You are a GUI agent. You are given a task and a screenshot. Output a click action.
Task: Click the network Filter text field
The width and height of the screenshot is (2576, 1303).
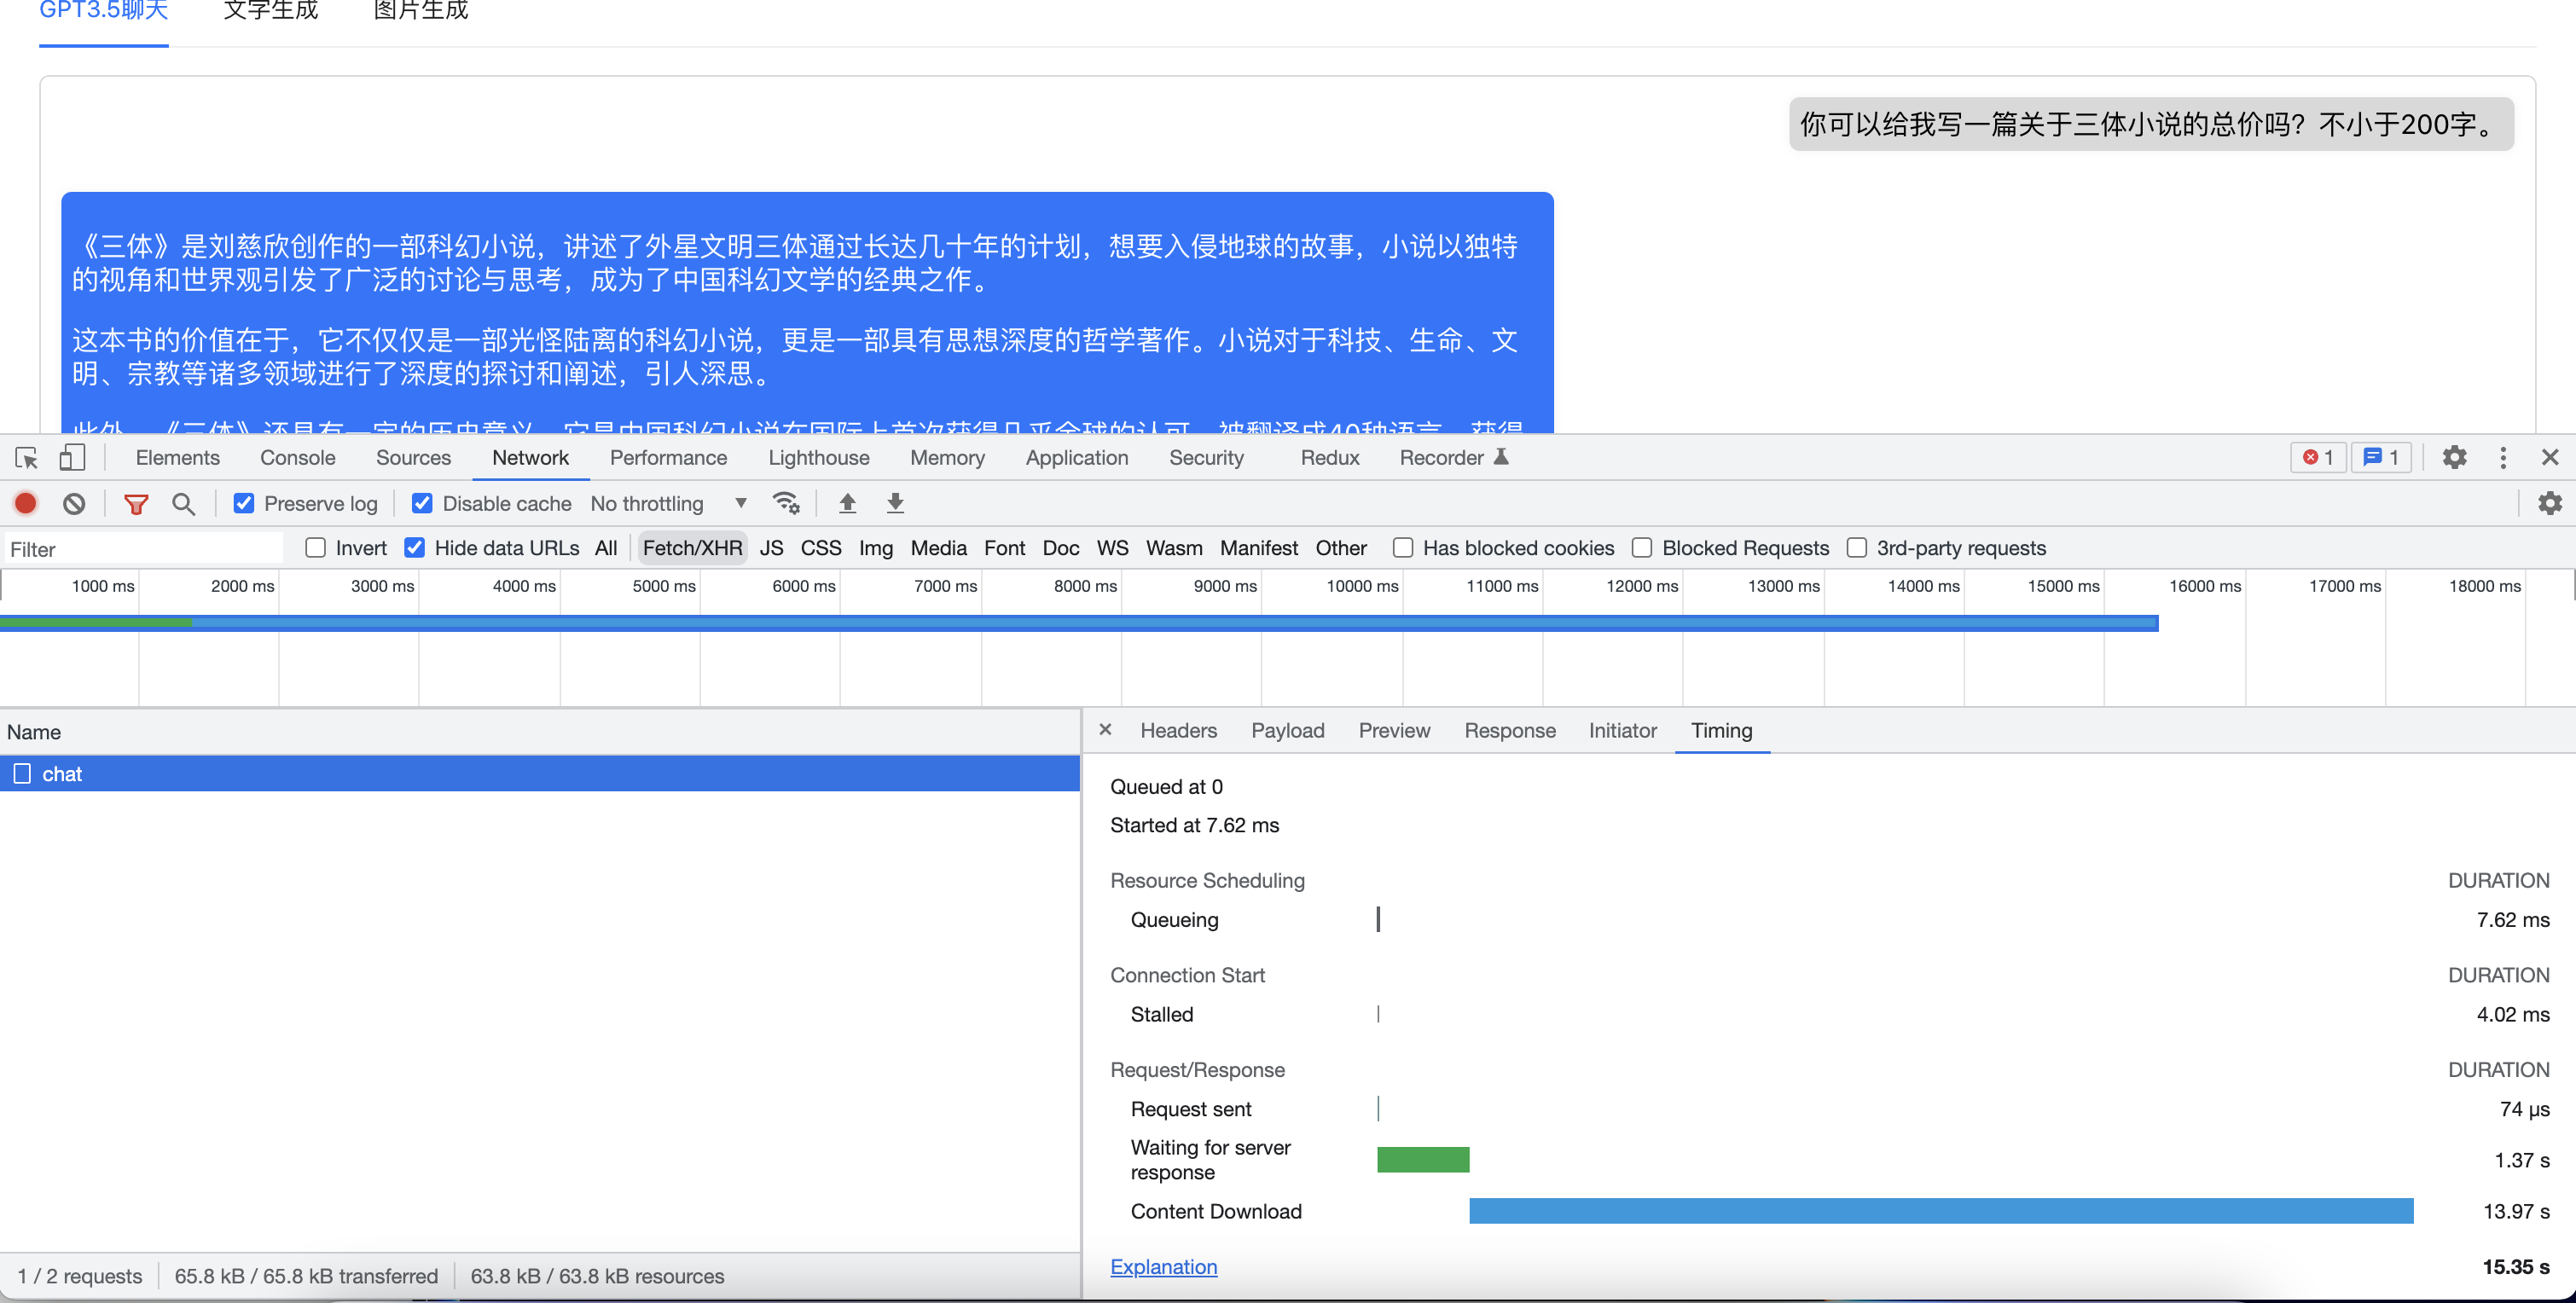click(140, 549)
